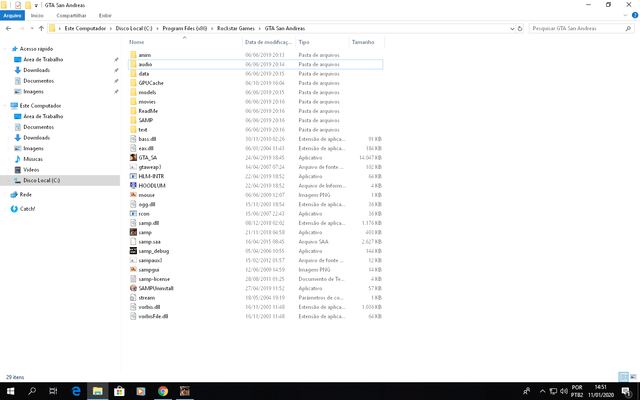
Task: Open the notification center icon
Action: (x=627, y=391)
